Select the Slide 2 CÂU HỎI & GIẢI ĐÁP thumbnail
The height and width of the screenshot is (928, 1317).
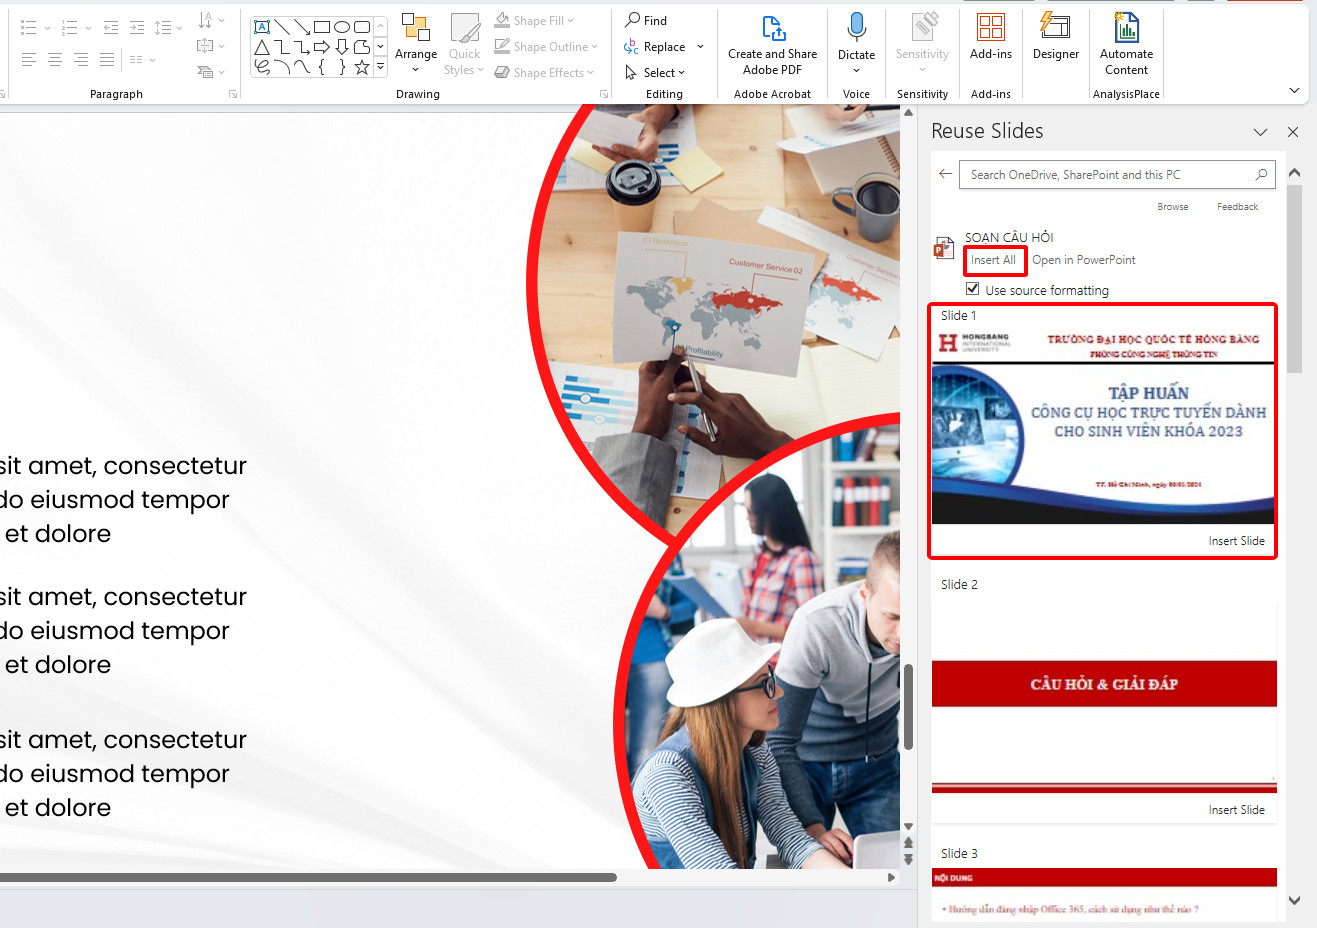(x=1104, y=695)
